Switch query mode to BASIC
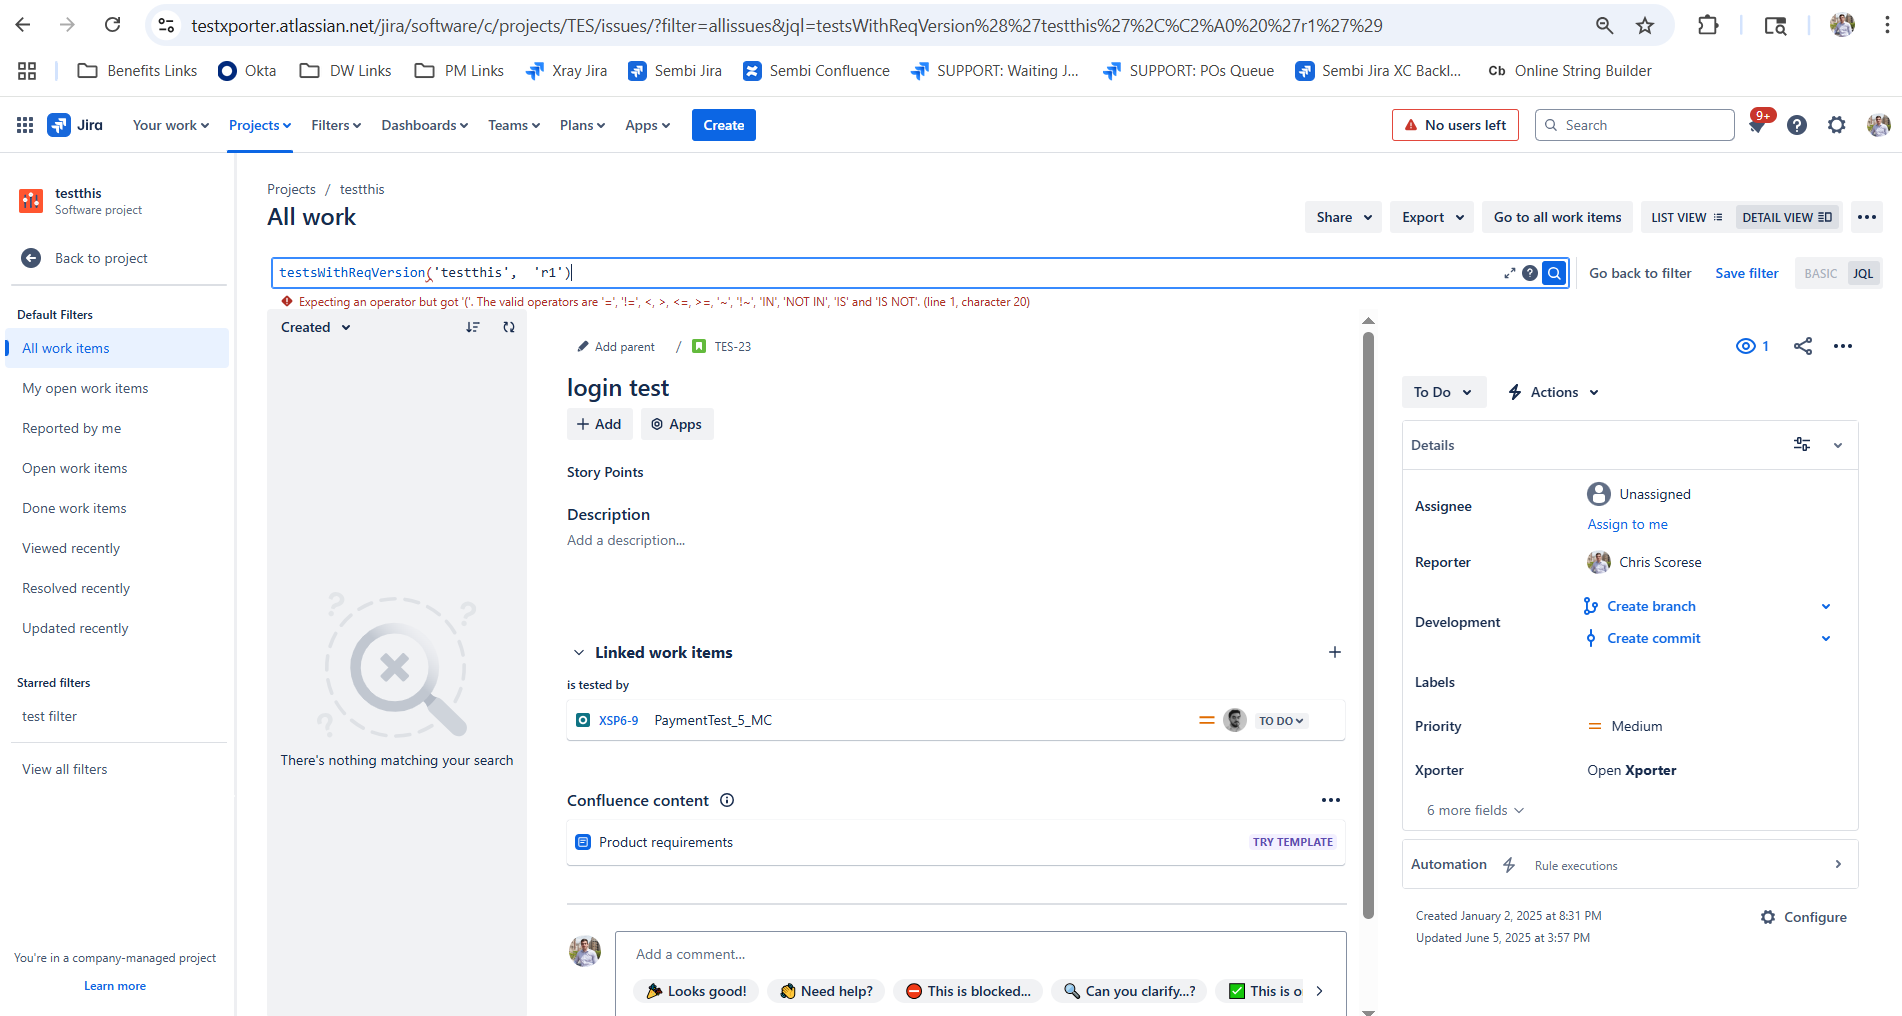 (x=1820, y=273)
